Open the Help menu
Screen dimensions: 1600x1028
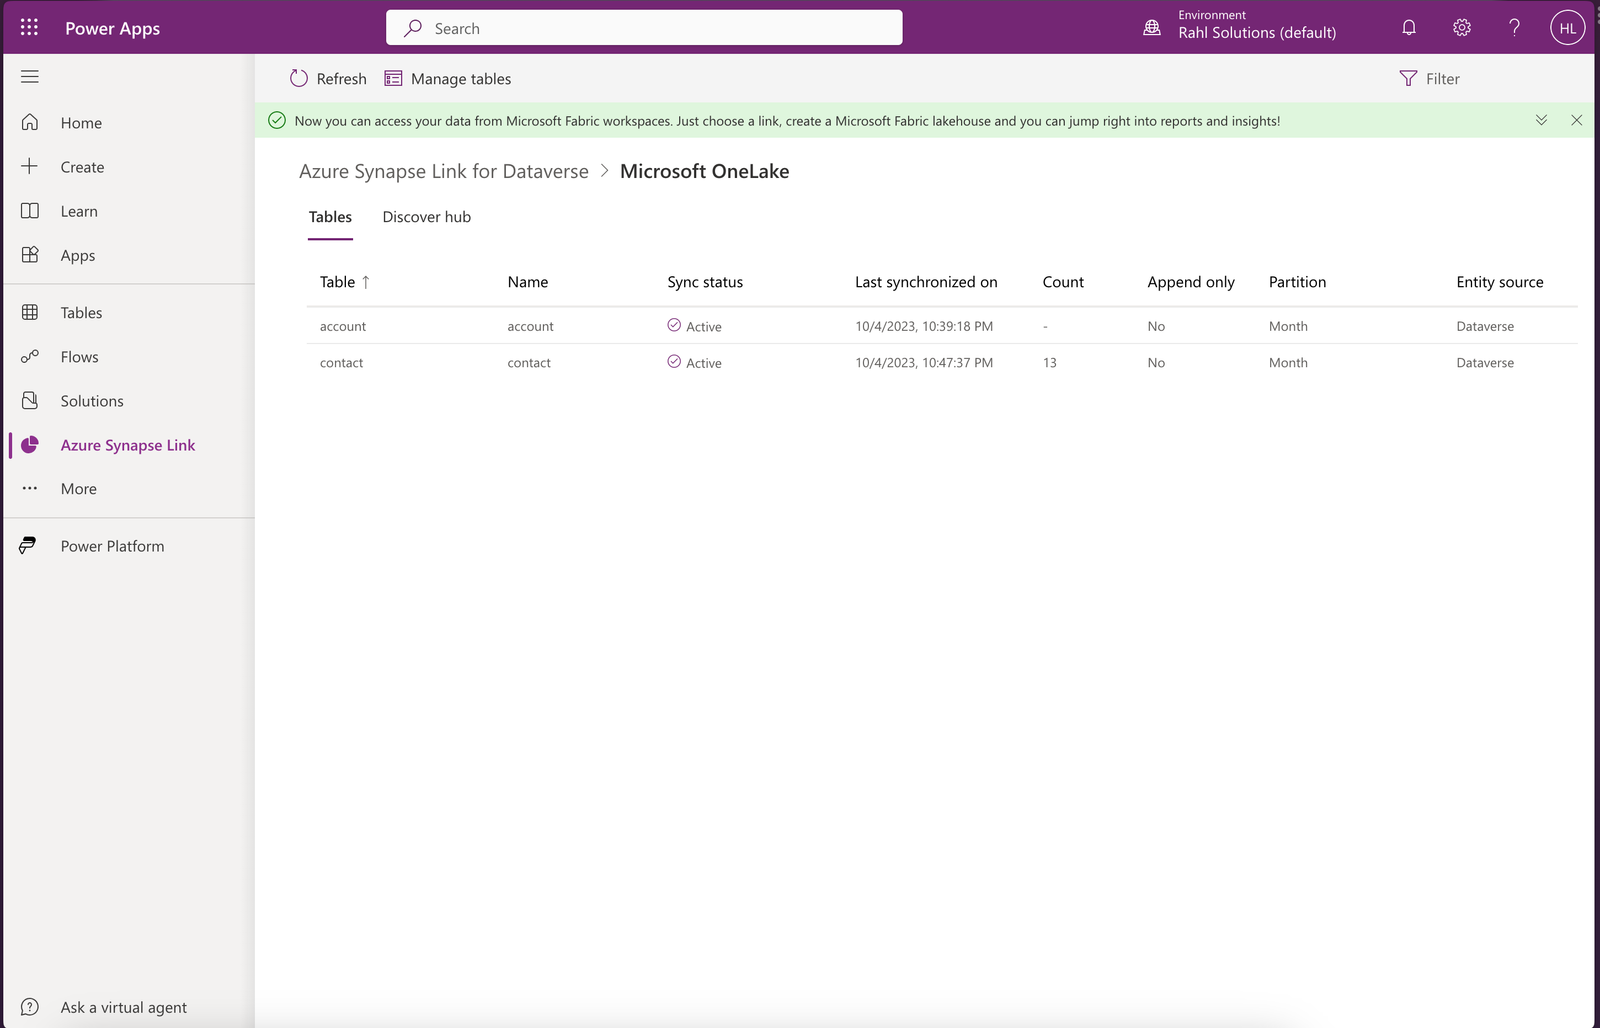[x=1514, y=27]
